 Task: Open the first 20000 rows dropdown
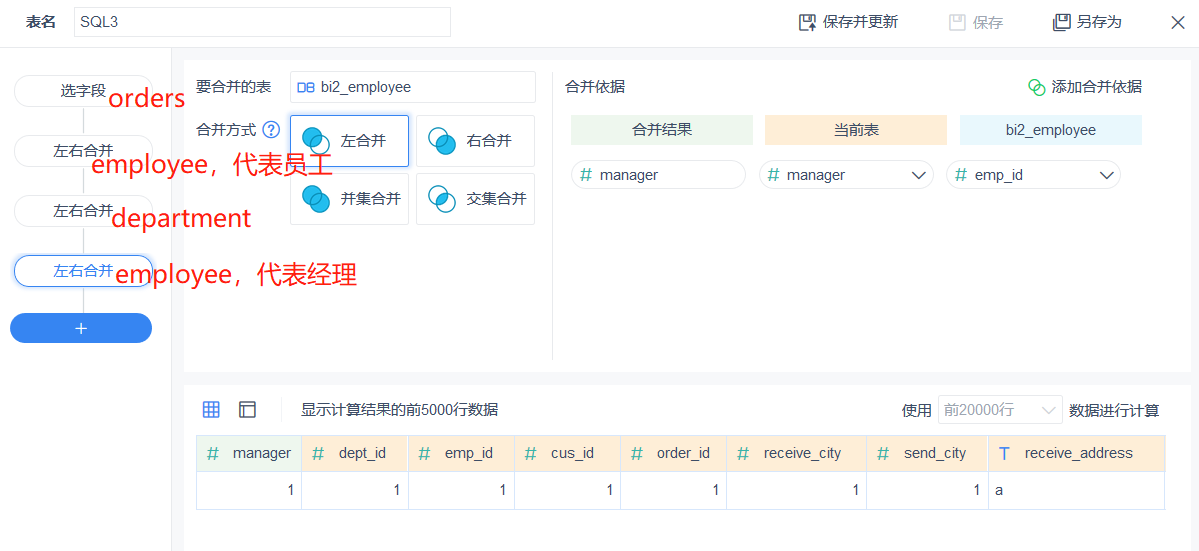(x=999, y=410)
